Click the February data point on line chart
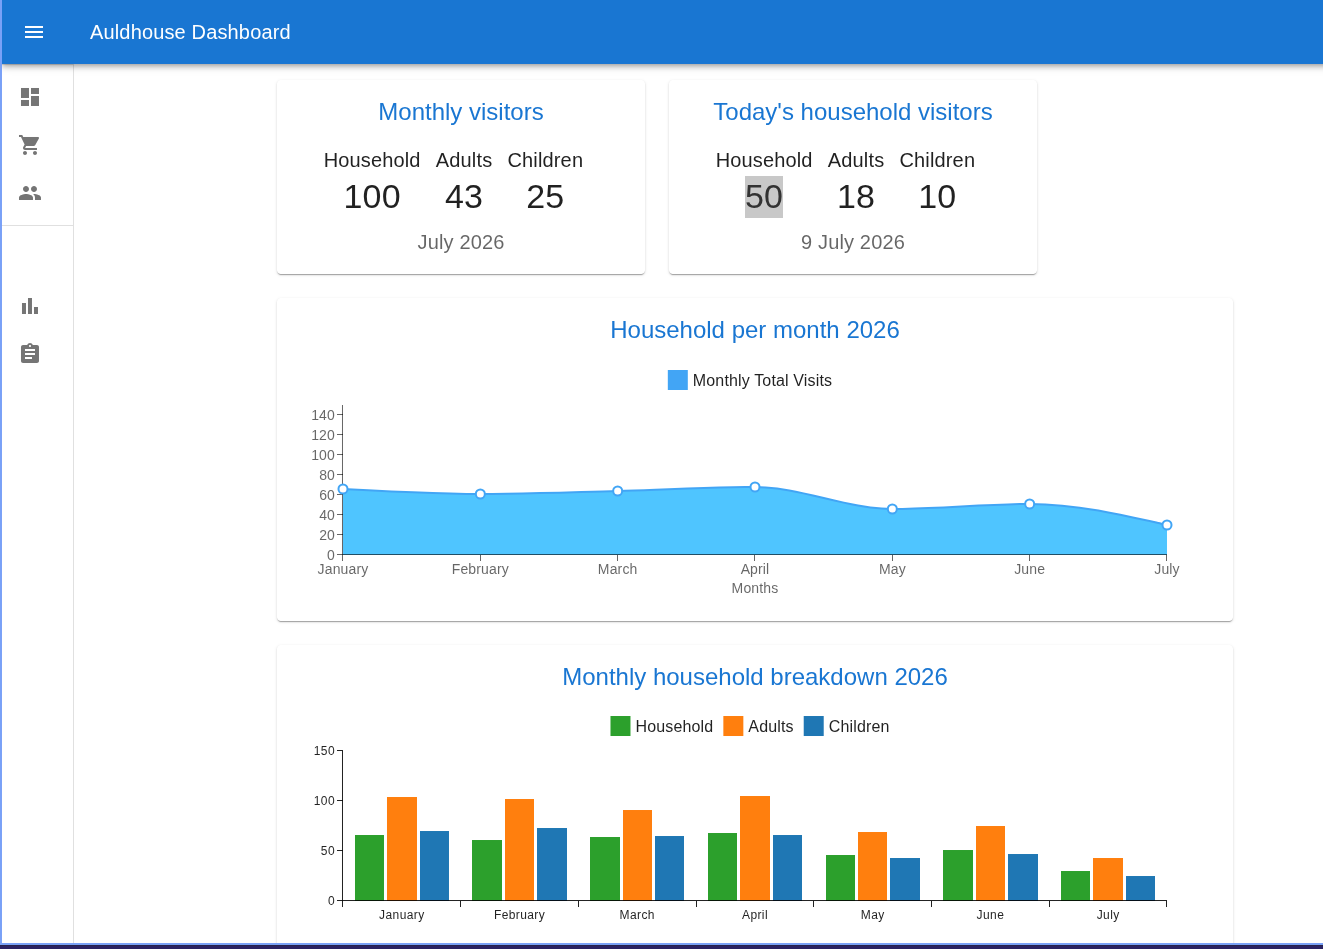 (480, 494)
